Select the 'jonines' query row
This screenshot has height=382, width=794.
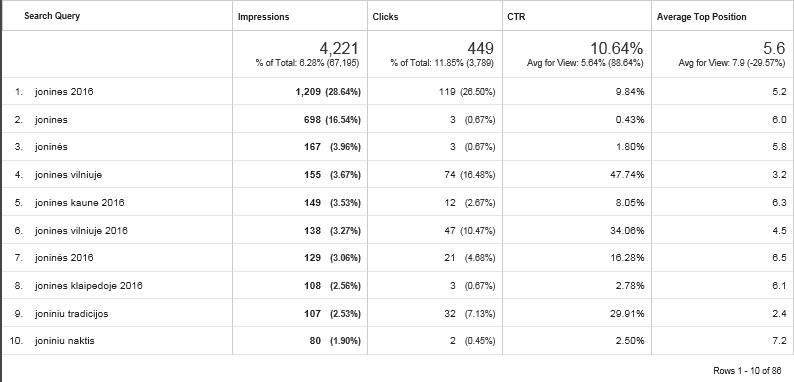[x=51, y=120]
